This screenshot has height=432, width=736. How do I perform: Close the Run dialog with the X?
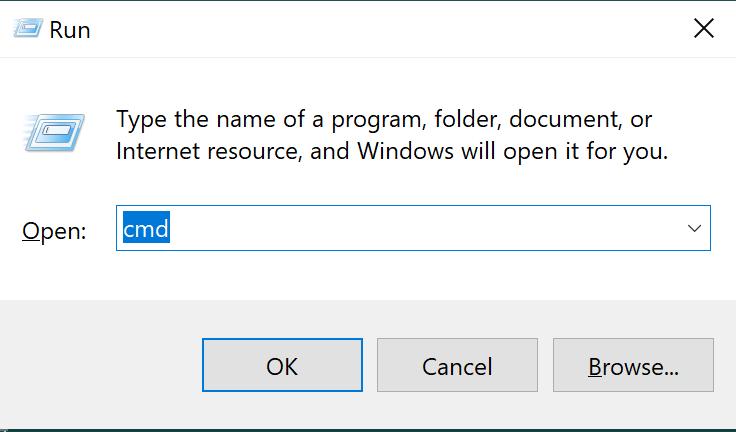coord(703,29)
